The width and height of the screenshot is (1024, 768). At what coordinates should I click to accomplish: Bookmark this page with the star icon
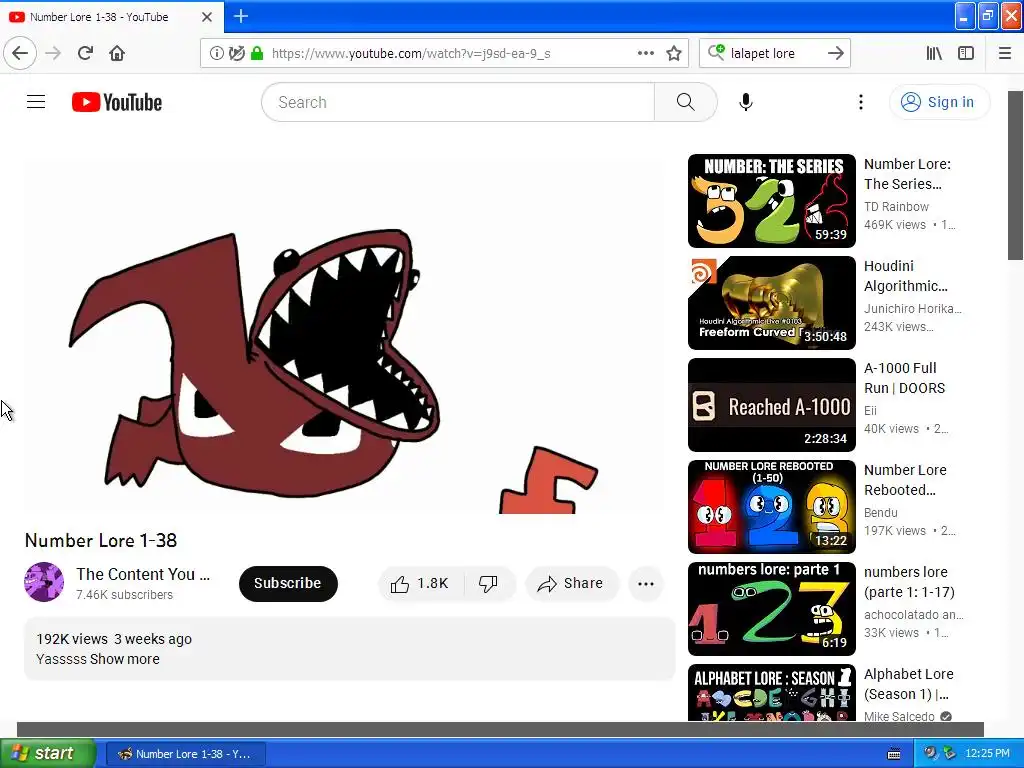(x=674, y=53)
